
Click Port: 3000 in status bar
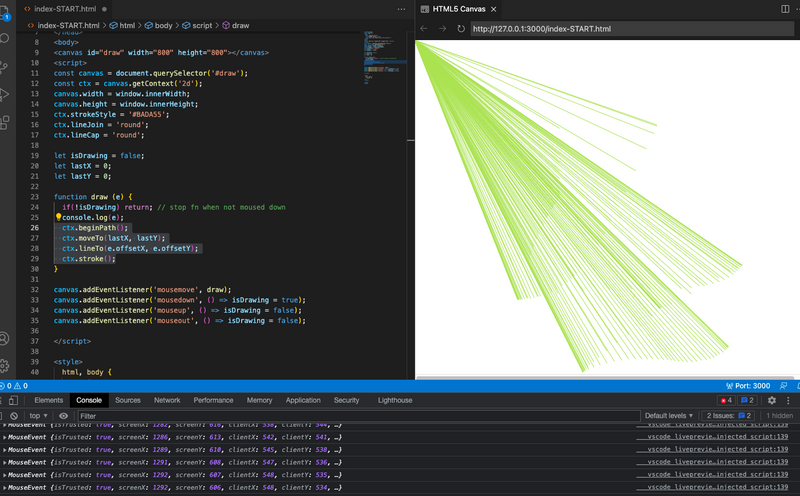(746, 386)
